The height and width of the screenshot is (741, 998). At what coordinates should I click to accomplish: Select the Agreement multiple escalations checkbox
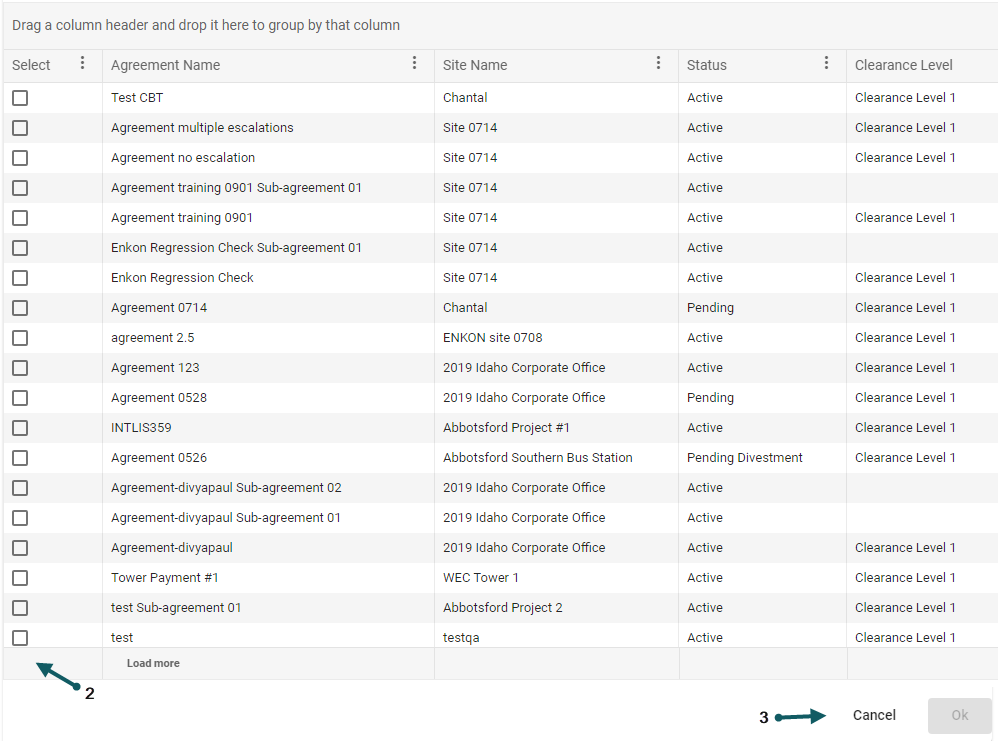[20, 128]
